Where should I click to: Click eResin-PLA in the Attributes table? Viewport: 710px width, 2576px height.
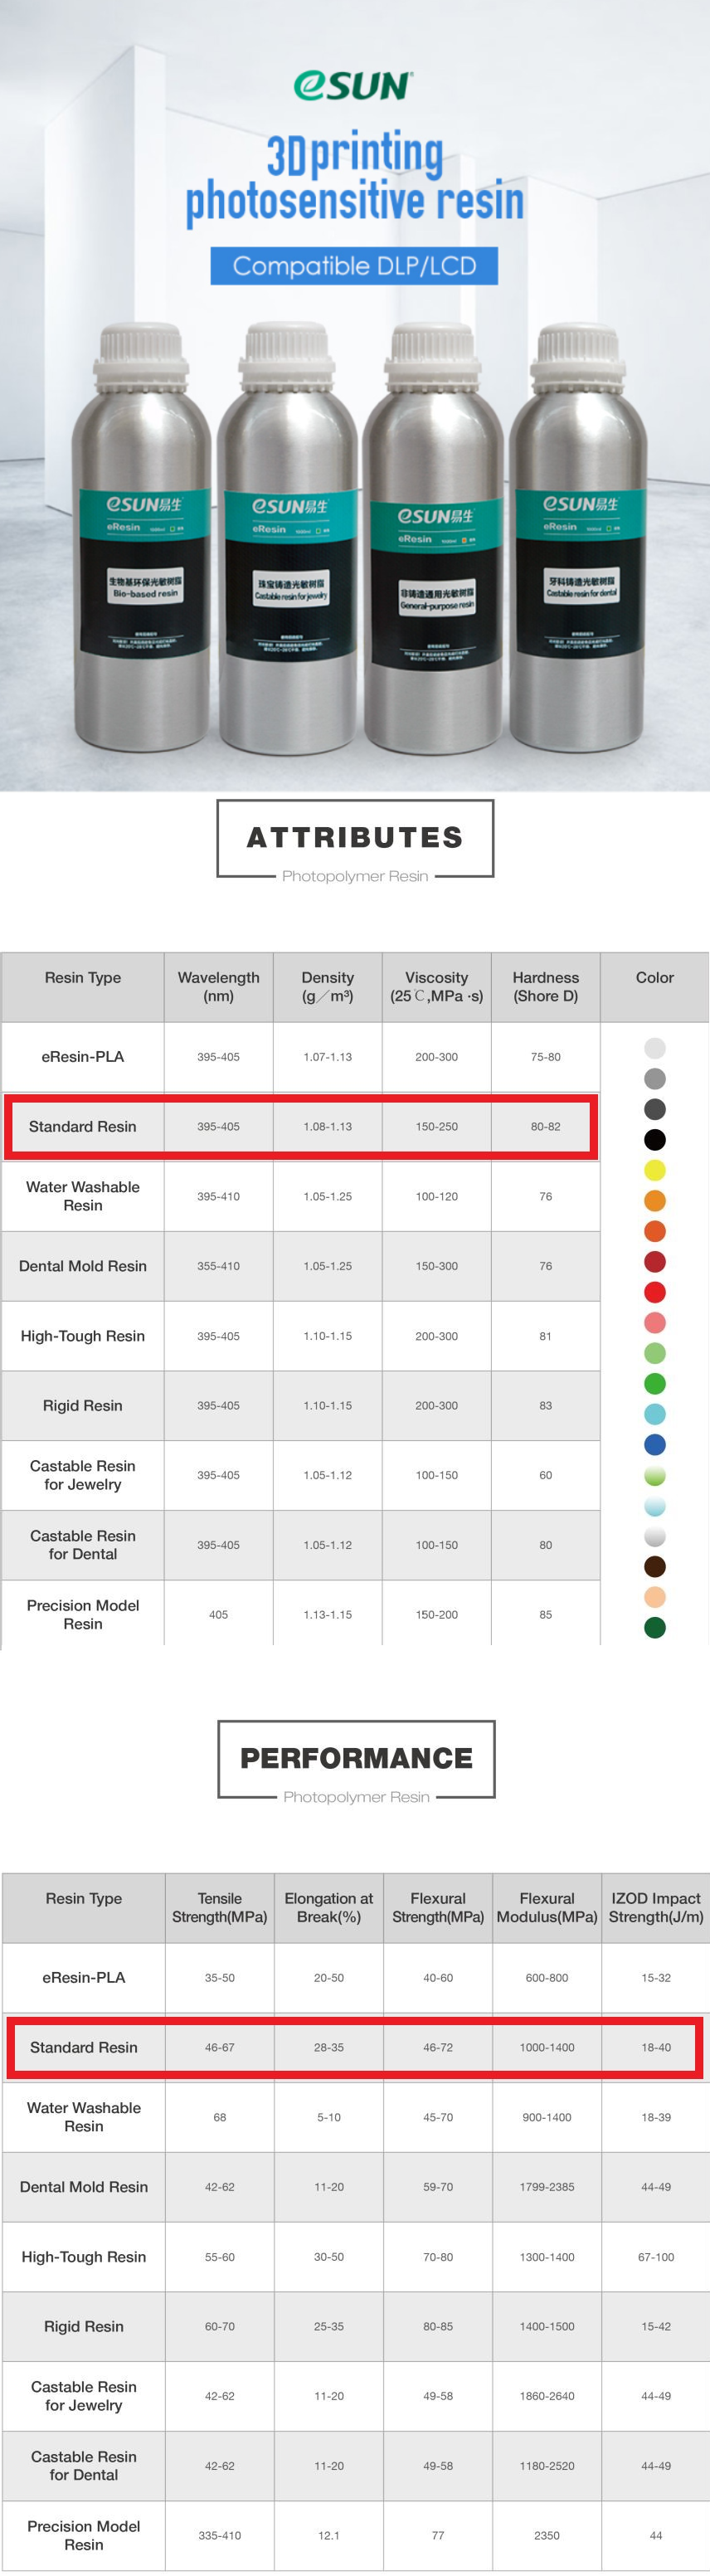coord(83,1056)
